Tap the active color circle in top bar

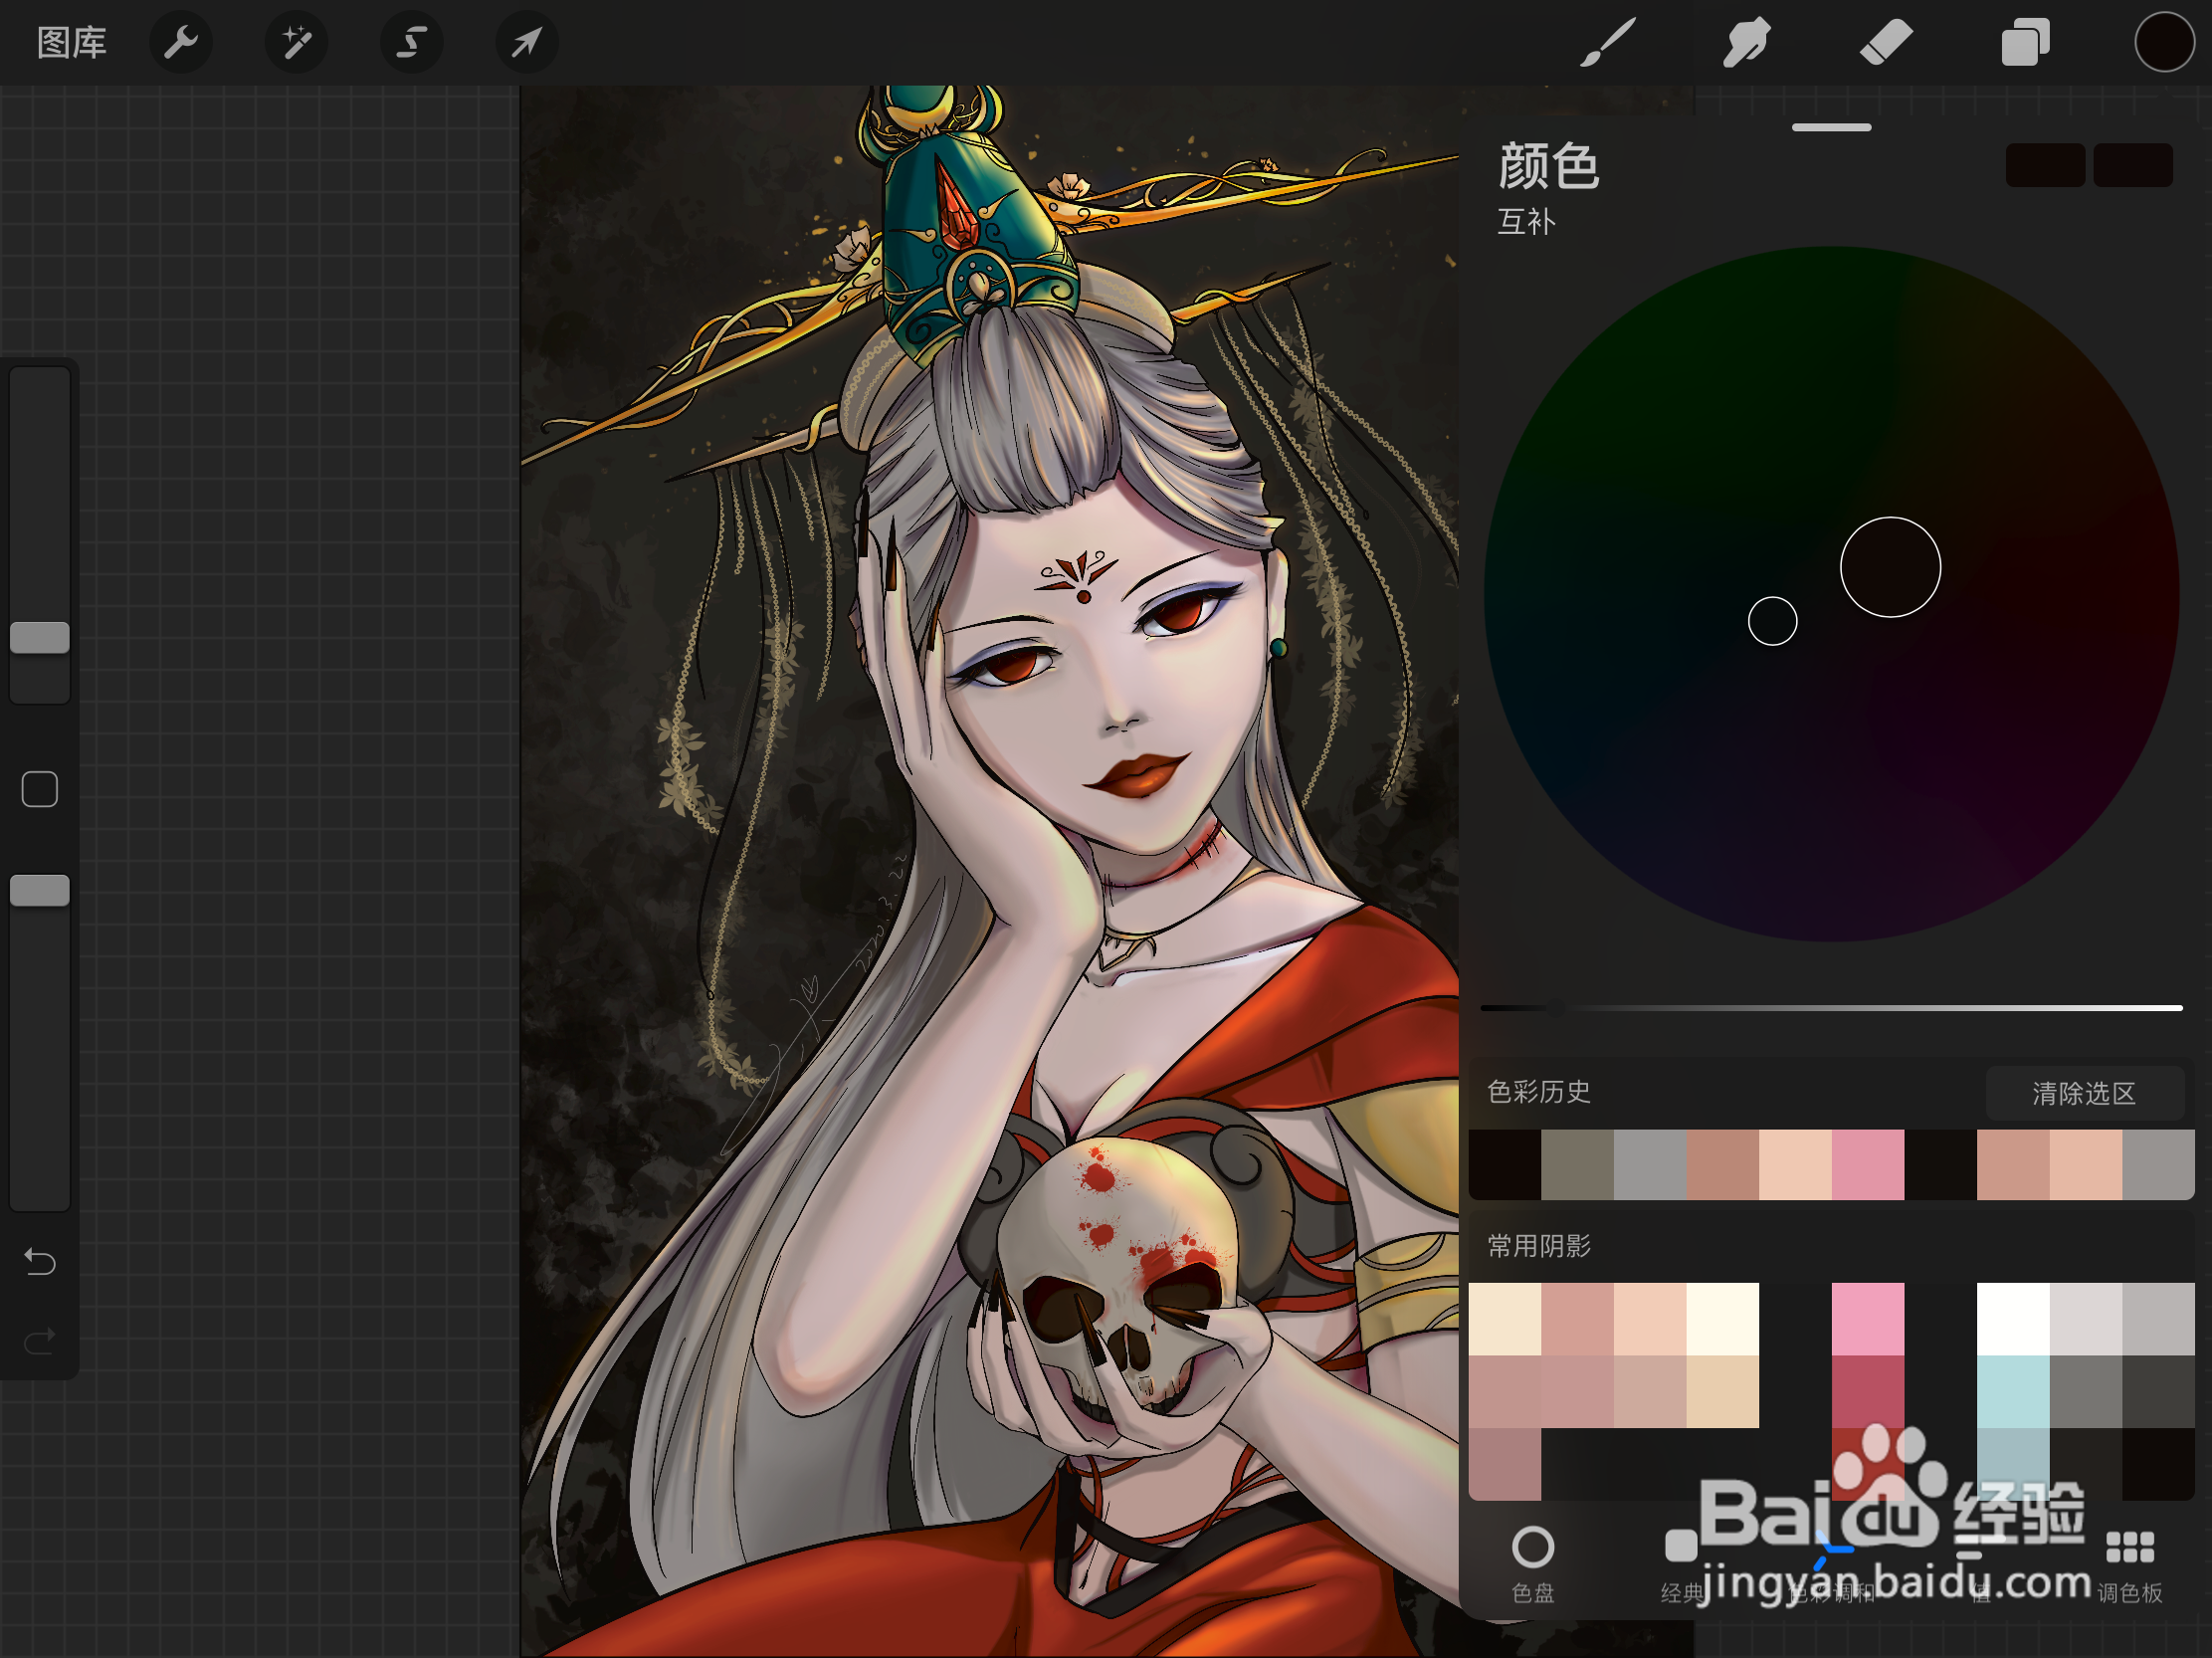click(2164, 43)
